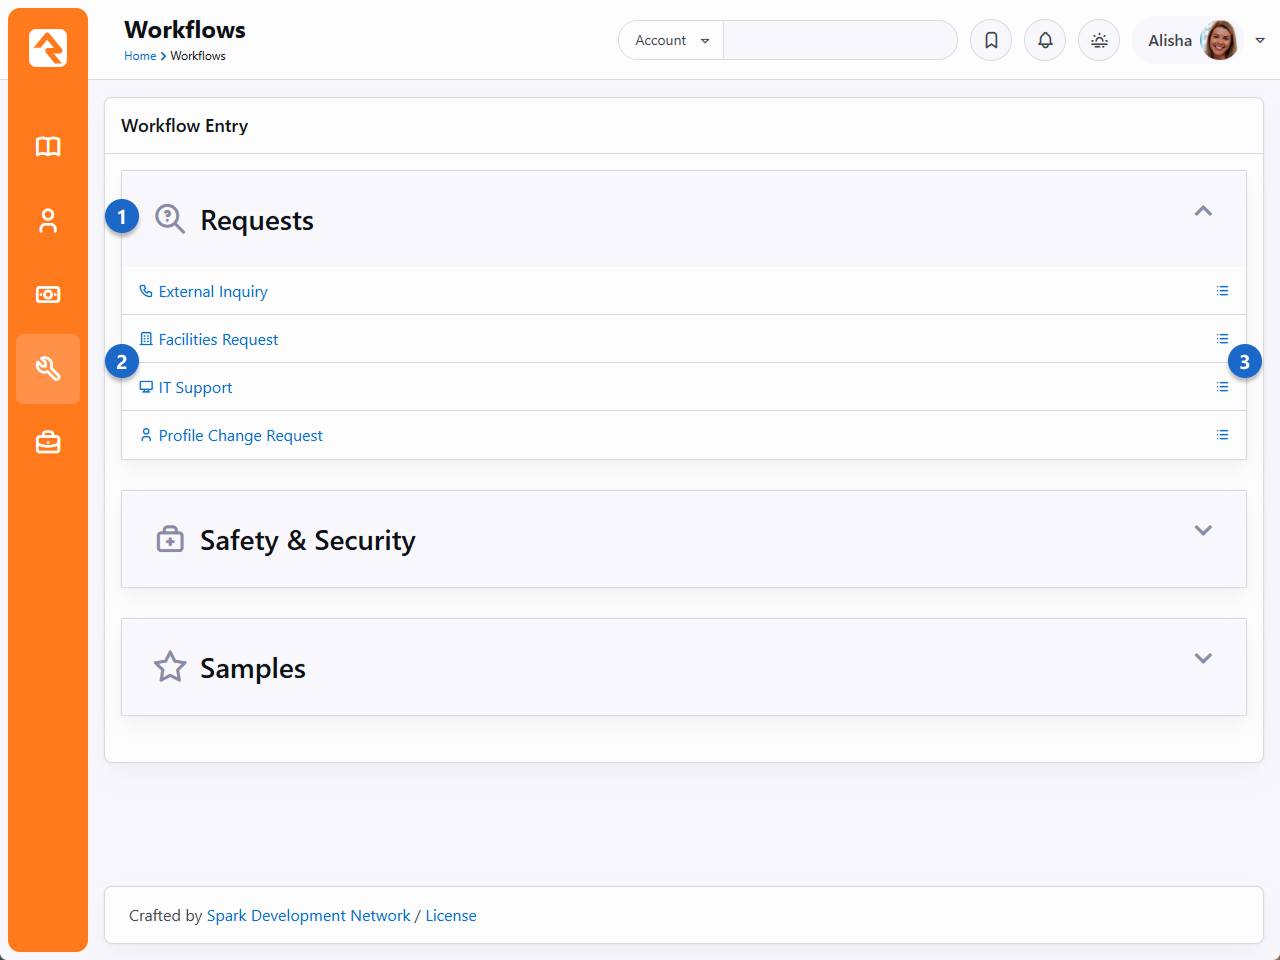The height and width of the screenshot is (960, 1280).
Task: Open list icon for Profile Change Request
Action: 1222,435
